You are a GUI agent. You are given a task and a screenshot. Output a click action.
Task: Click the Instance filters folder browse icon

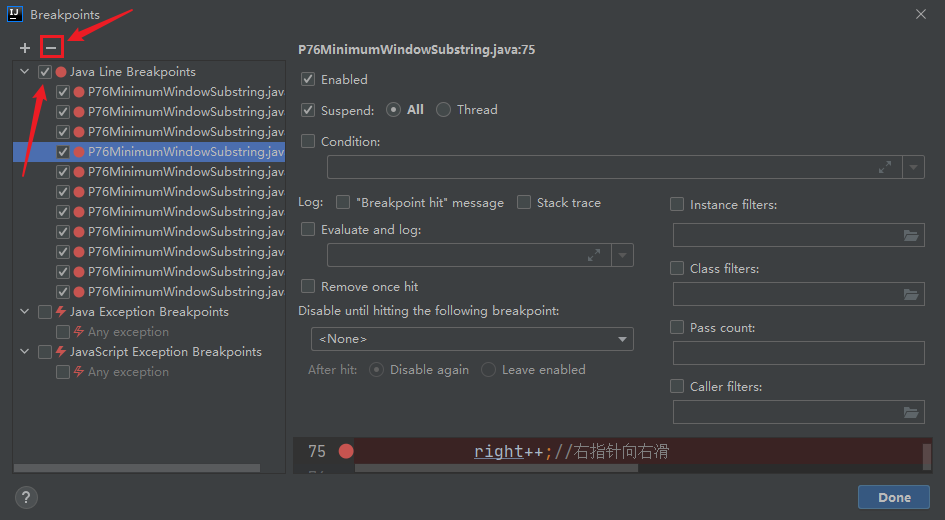pos(910,236)
